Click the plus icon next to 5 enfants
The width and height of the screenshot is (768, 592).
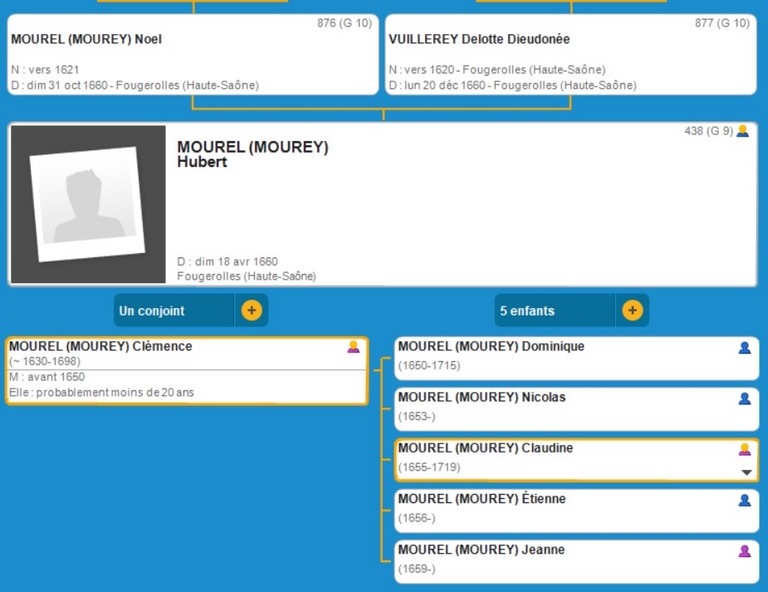(x=632, y=310)
